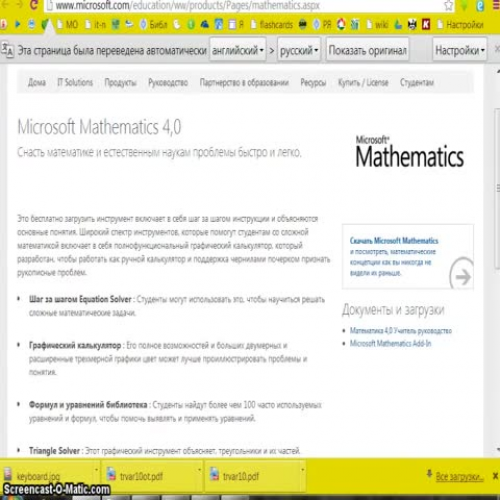Click keyboard.jpg file icon in downloads bar

[7, 475]
